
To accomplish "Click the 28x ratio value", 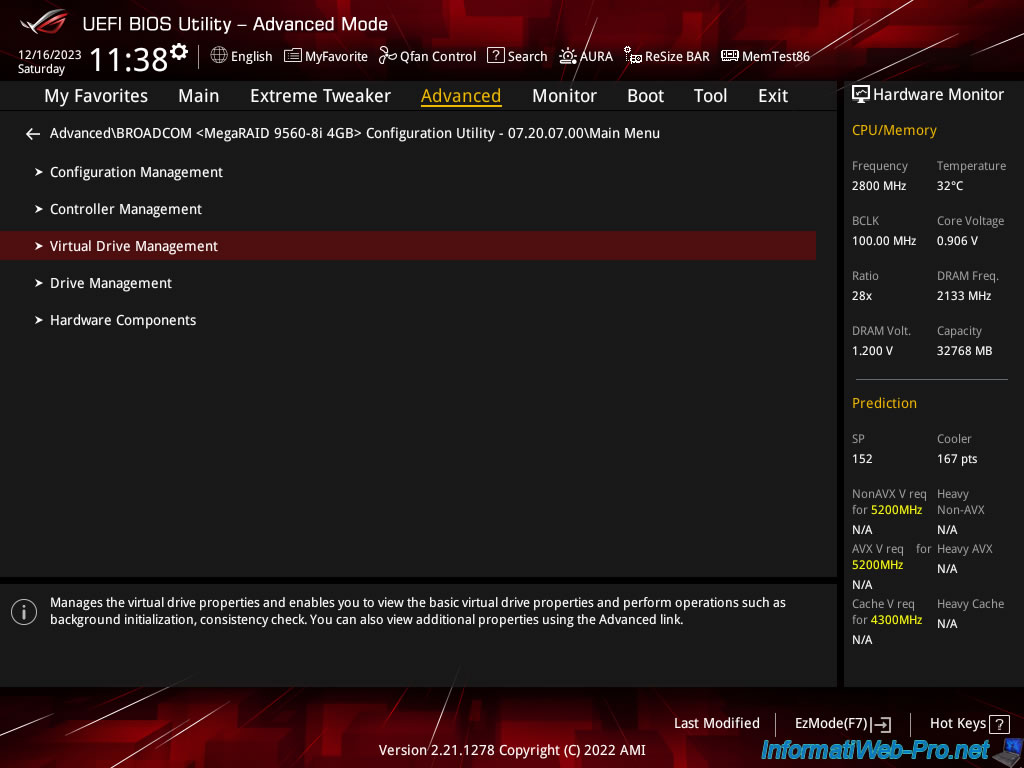I will pos(861,296).
